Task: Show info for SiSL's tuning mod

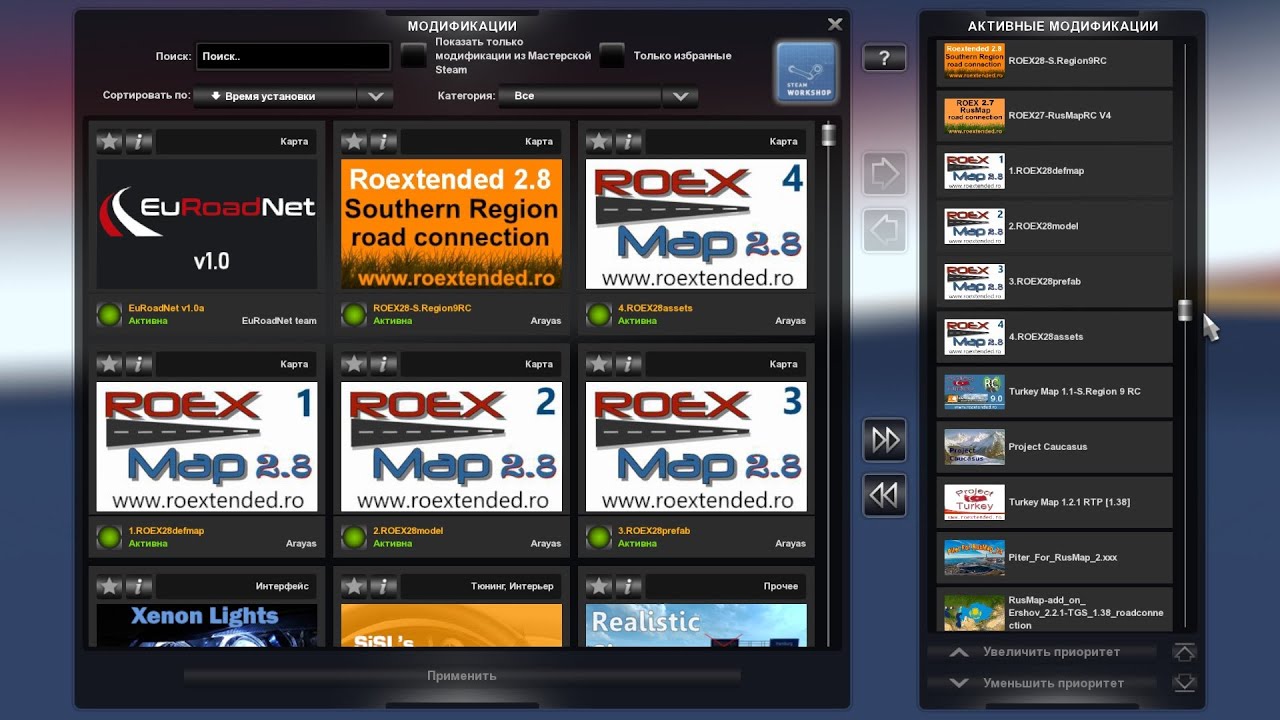Action: [x=384, y=586]
